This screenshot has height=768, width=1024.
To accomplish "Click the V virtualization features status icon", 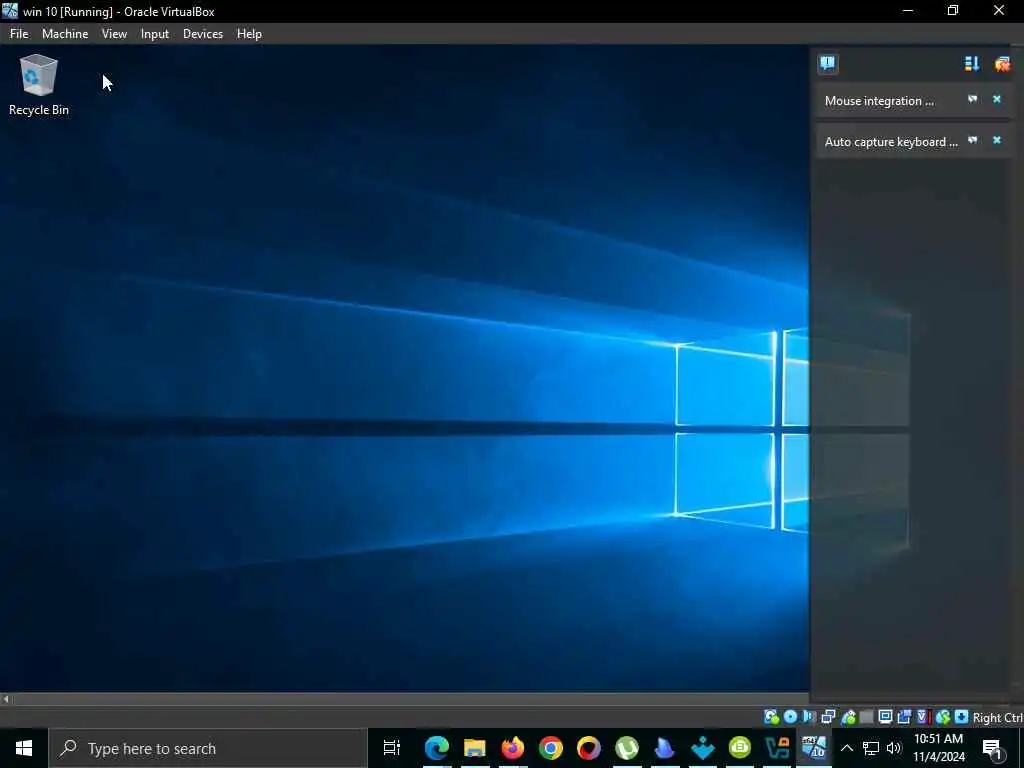I will [922, 717].
